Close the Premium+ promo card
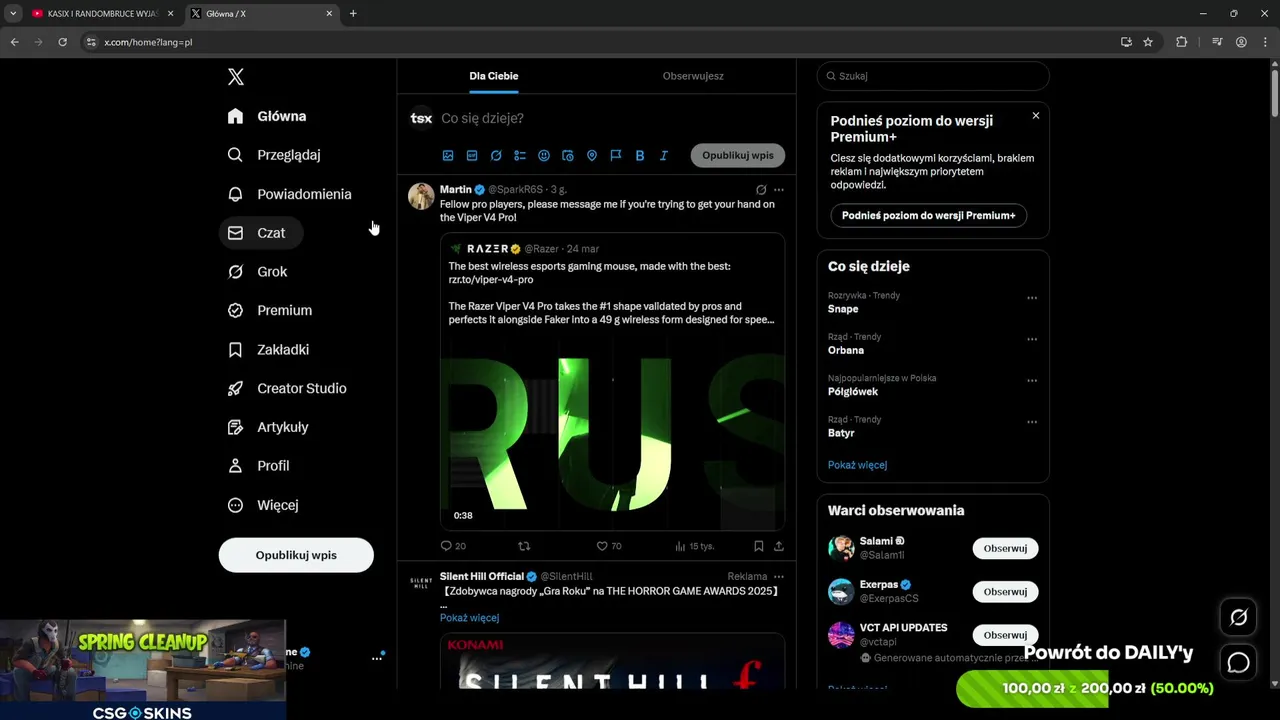The height and width of the screenshot is (720, 1280). coord(1036,116)
